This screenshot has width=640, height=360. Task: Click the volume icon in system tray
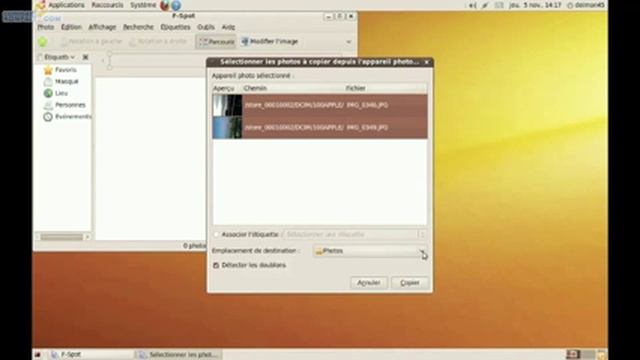click(x=472, y=5)
